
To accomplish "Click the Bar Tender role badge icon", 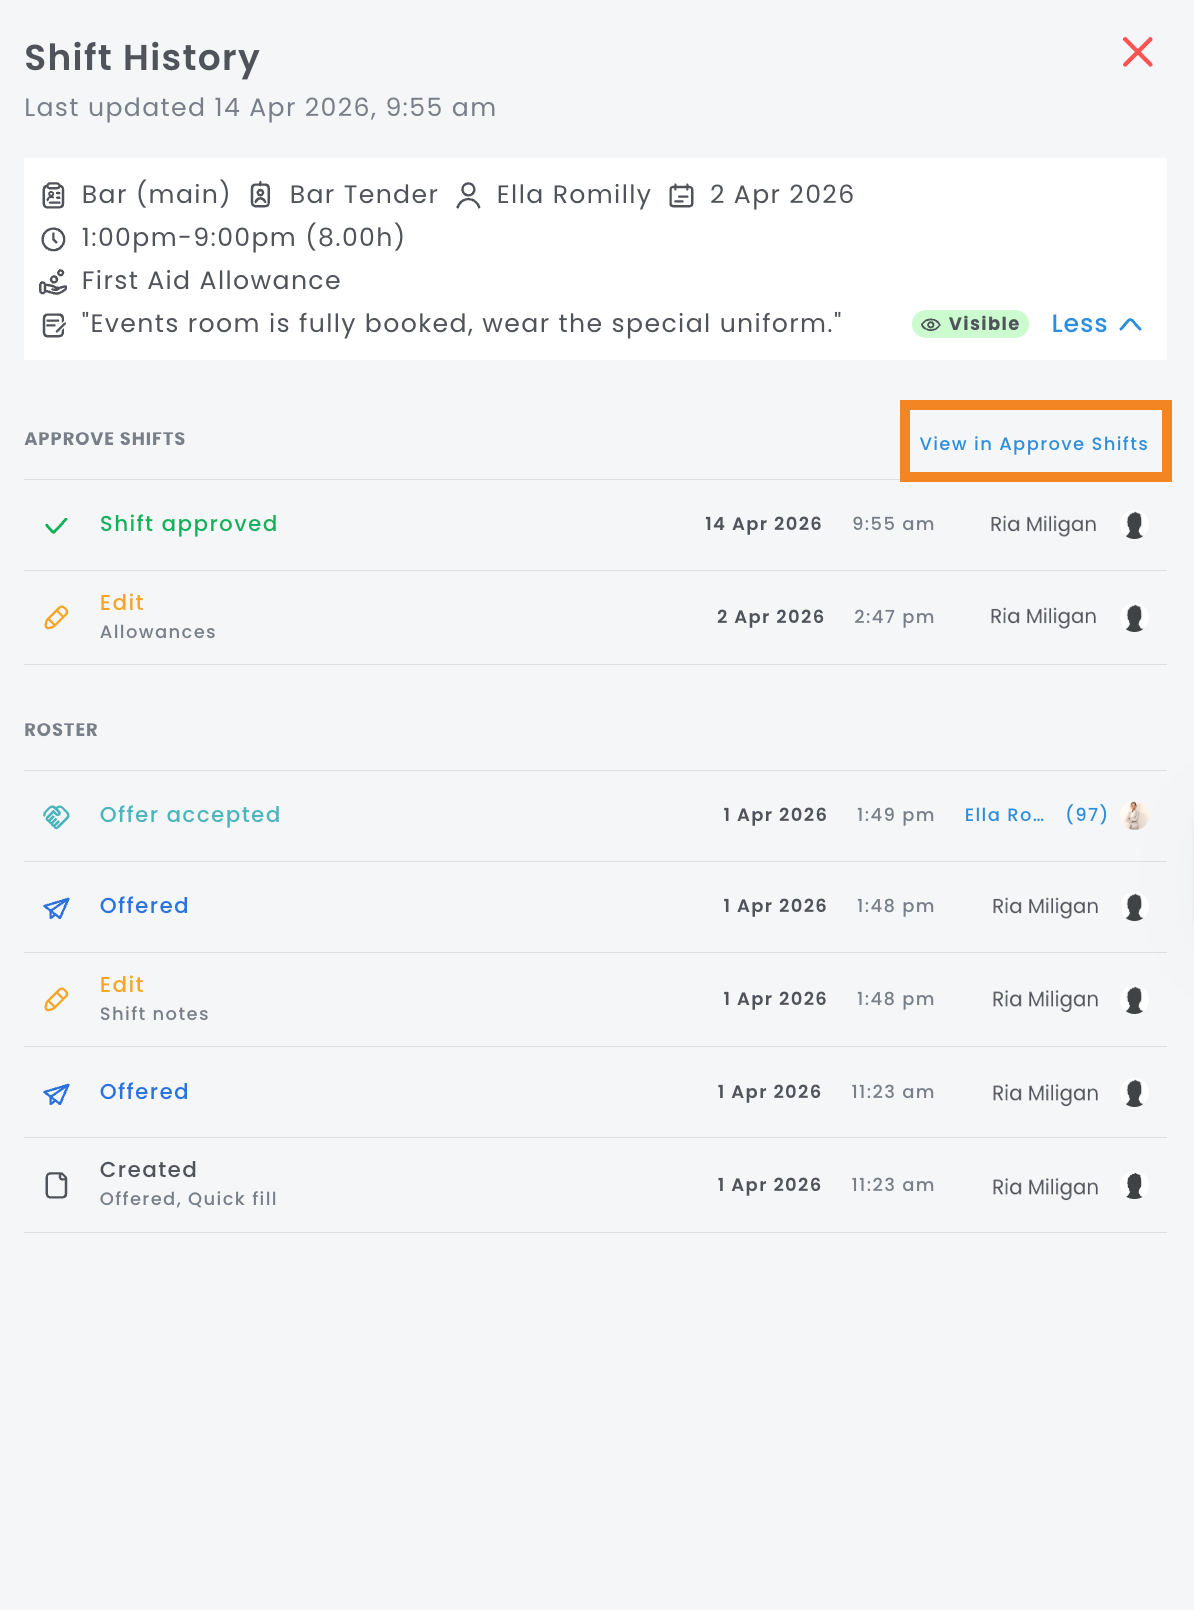I will (261, 195).
